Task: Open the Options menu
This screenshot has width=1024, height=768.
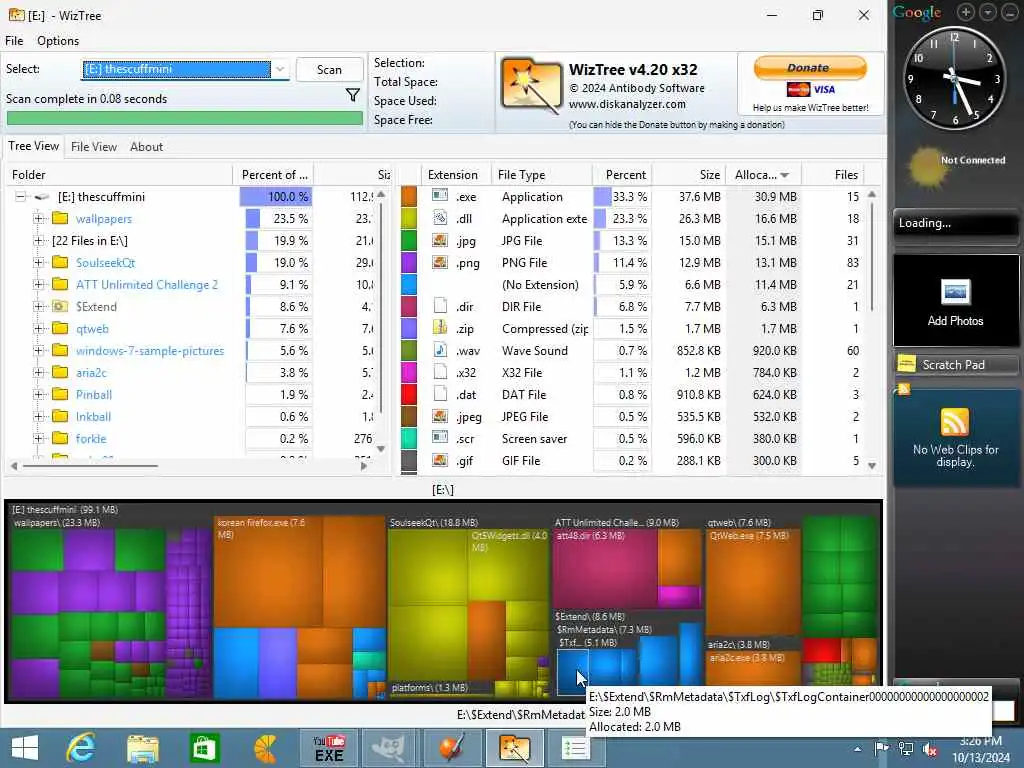Action: point(58,40)
